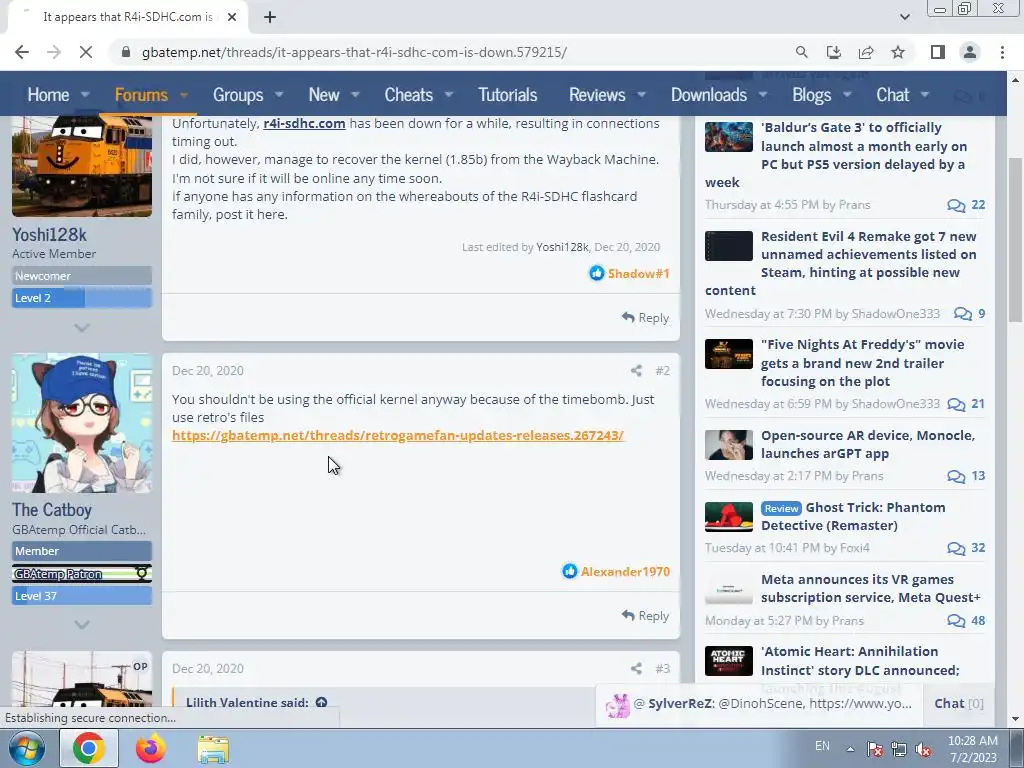Screen dimensions: 1024x768
Task: Expand the Forums dropdown arrow
Action: [x=184, y=95]
